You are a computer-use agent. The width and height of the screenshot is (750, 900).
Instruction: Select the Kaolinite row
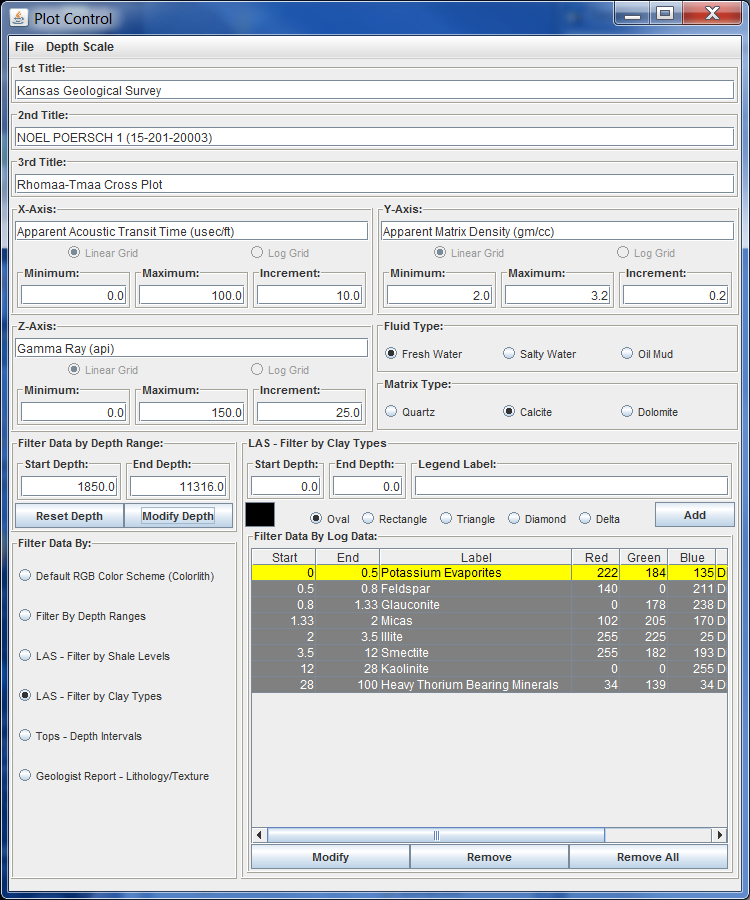point(489,669)
